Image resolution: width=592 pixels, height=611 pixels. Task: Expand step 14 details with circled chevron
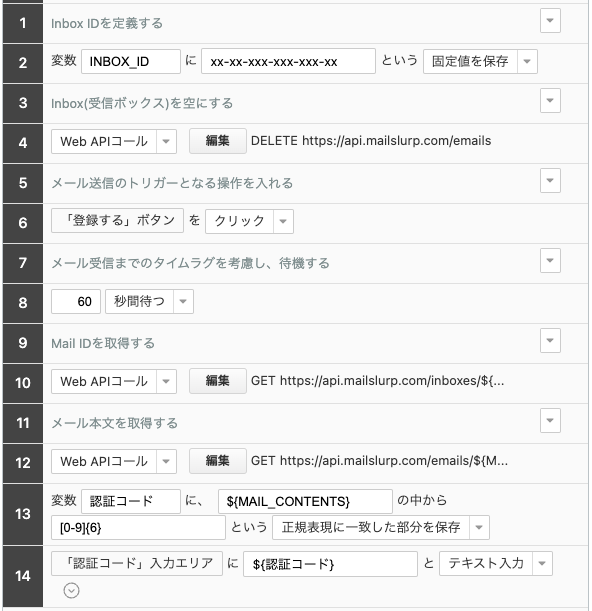(x=71, y=590)
